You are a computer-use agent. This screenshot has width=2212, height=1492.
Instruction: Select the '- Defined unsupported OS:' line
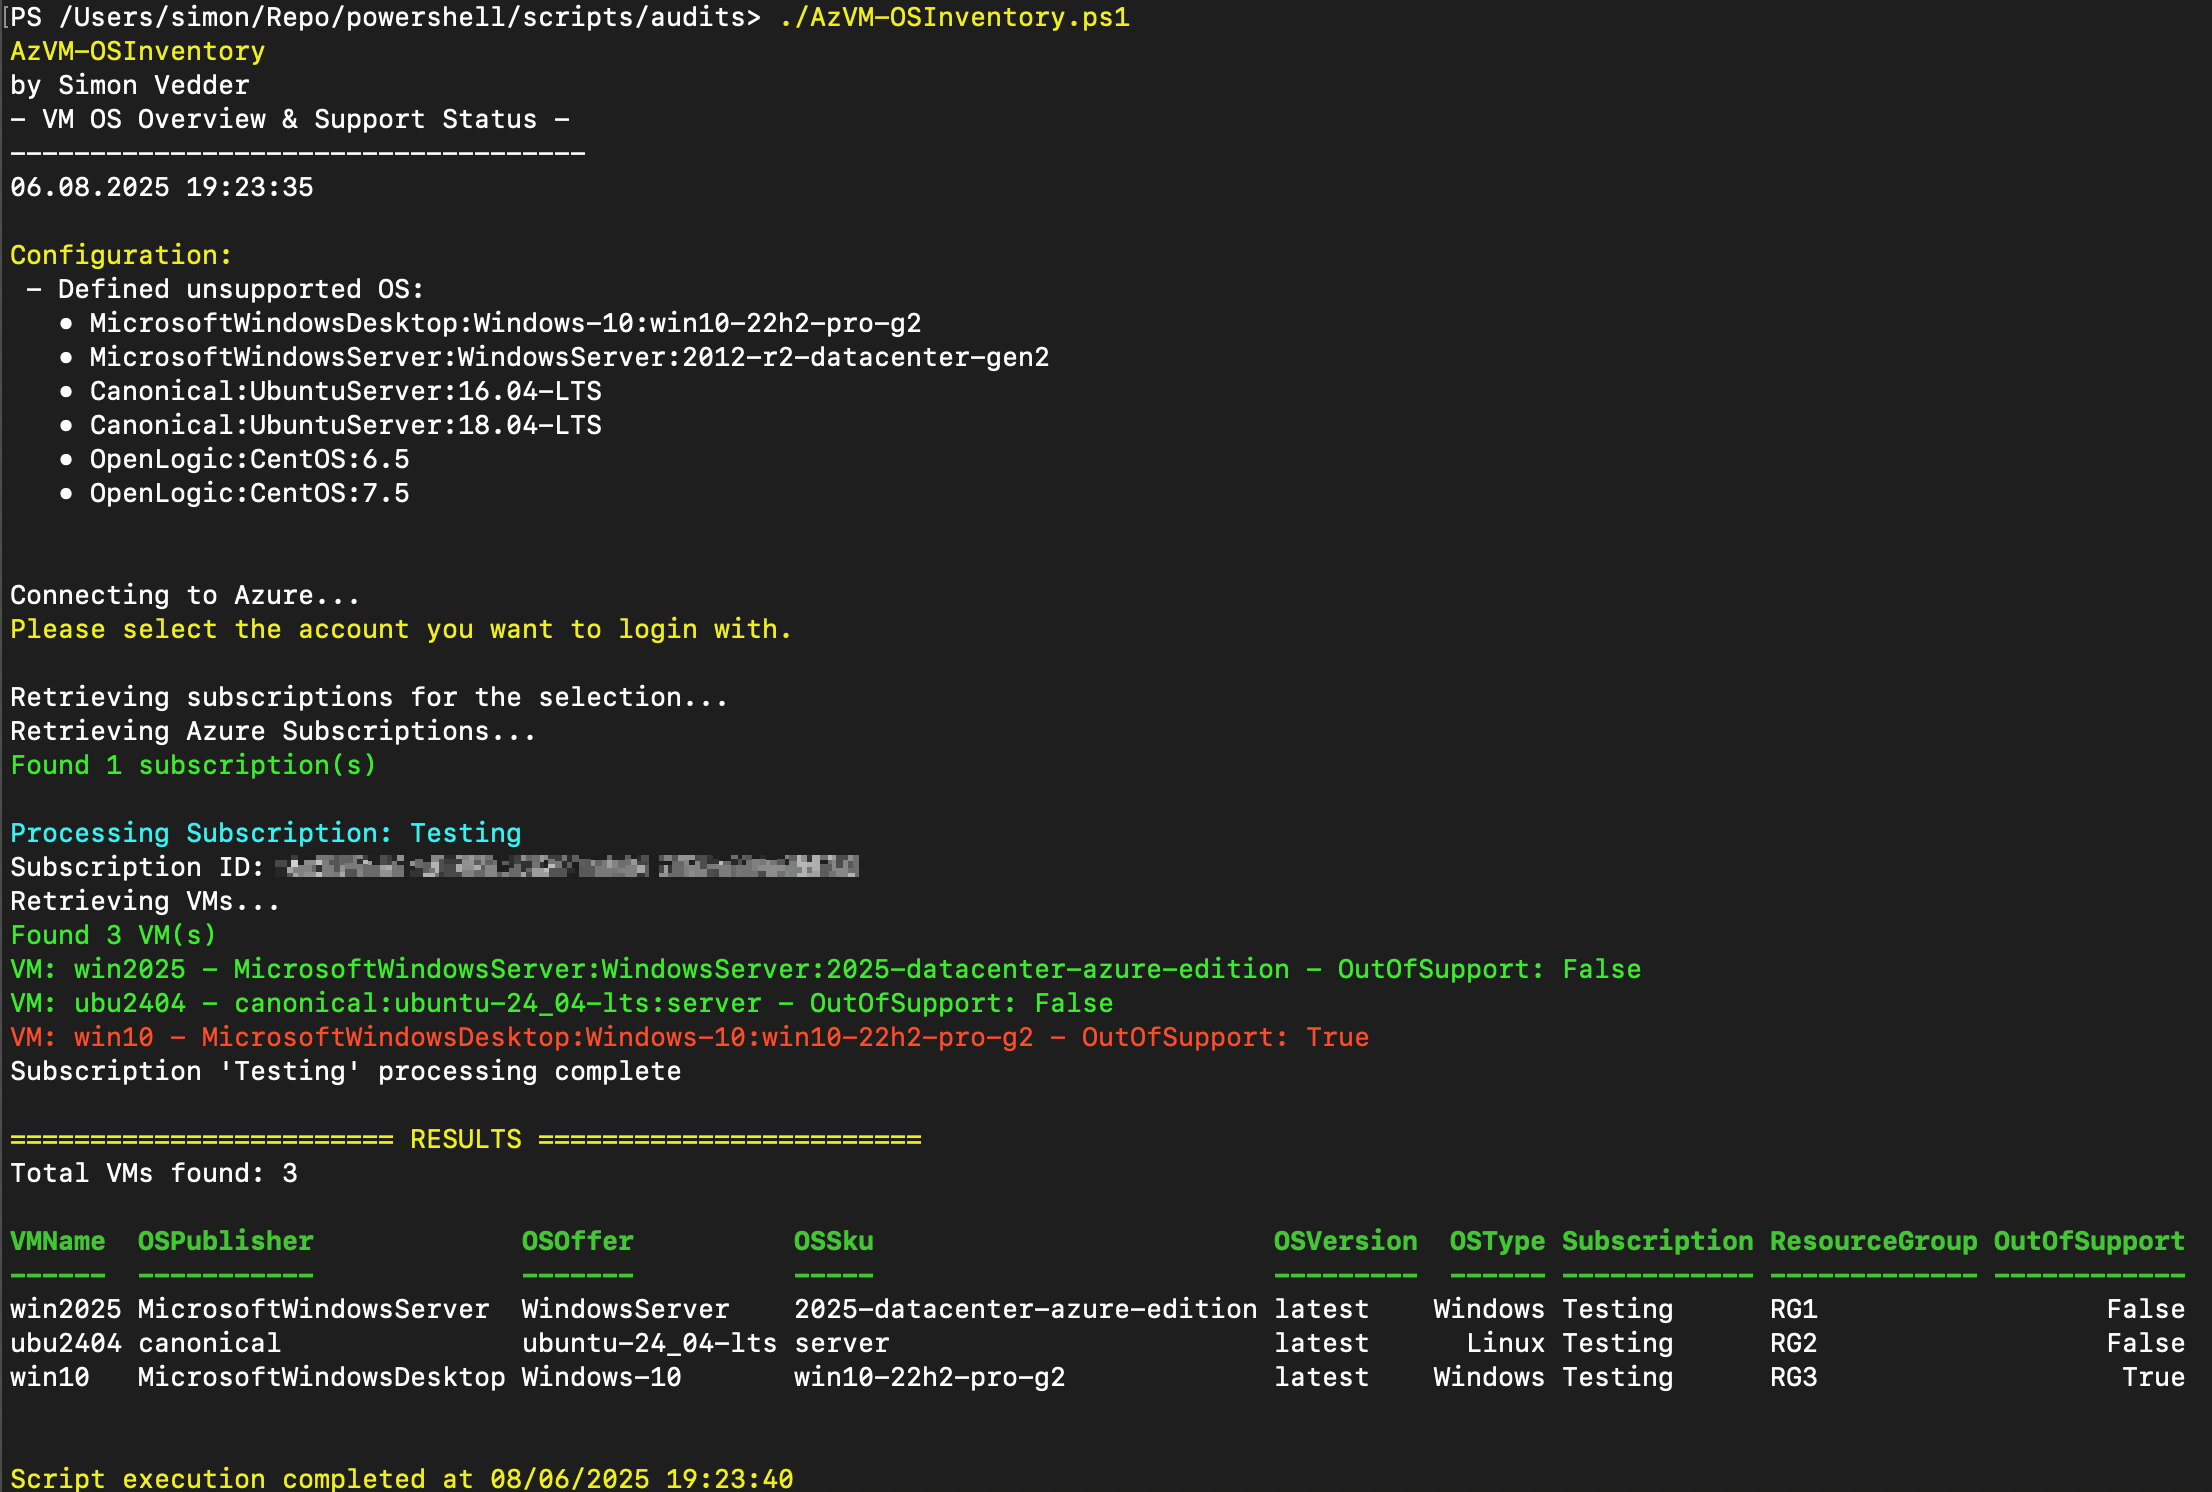click(x=226, y=289)
